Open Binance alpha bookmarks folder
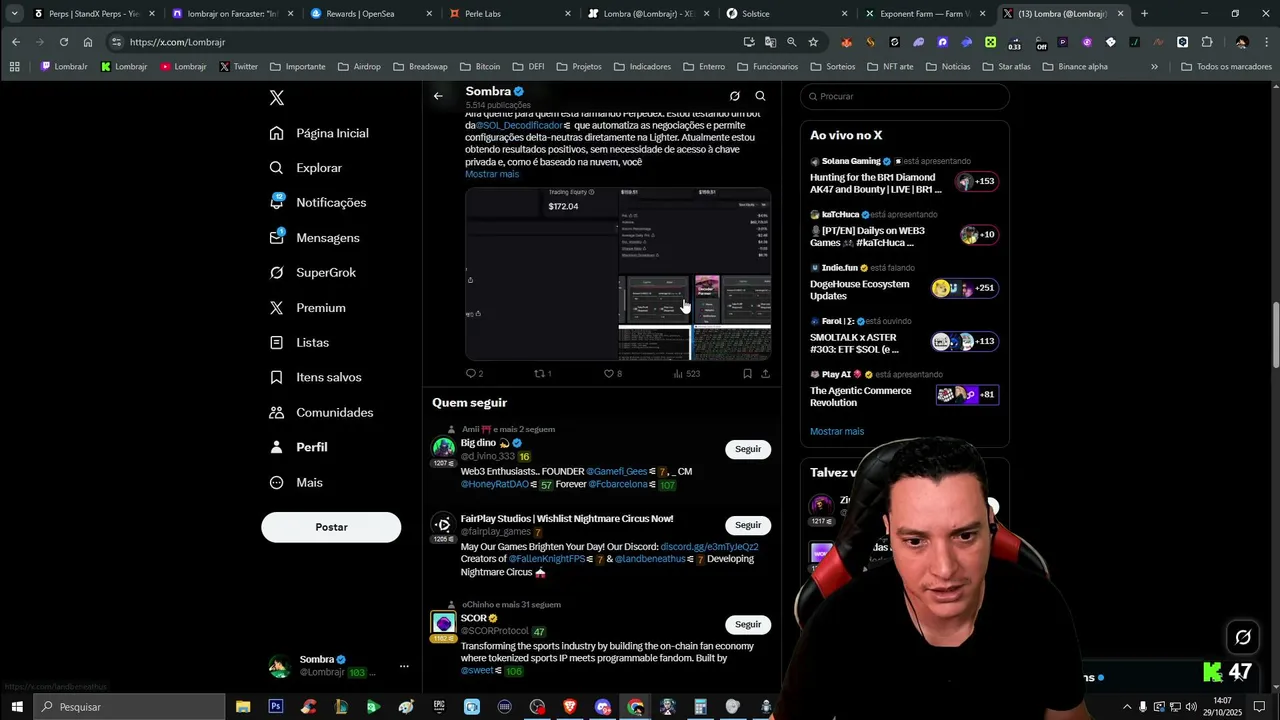 pos(1075,67)
